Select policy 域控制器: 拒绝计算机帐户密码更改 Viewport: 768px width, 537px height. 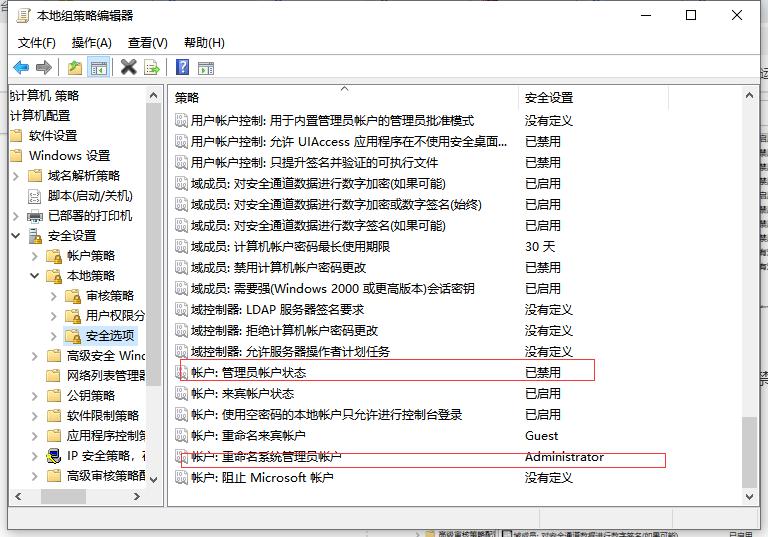(285, 331)
